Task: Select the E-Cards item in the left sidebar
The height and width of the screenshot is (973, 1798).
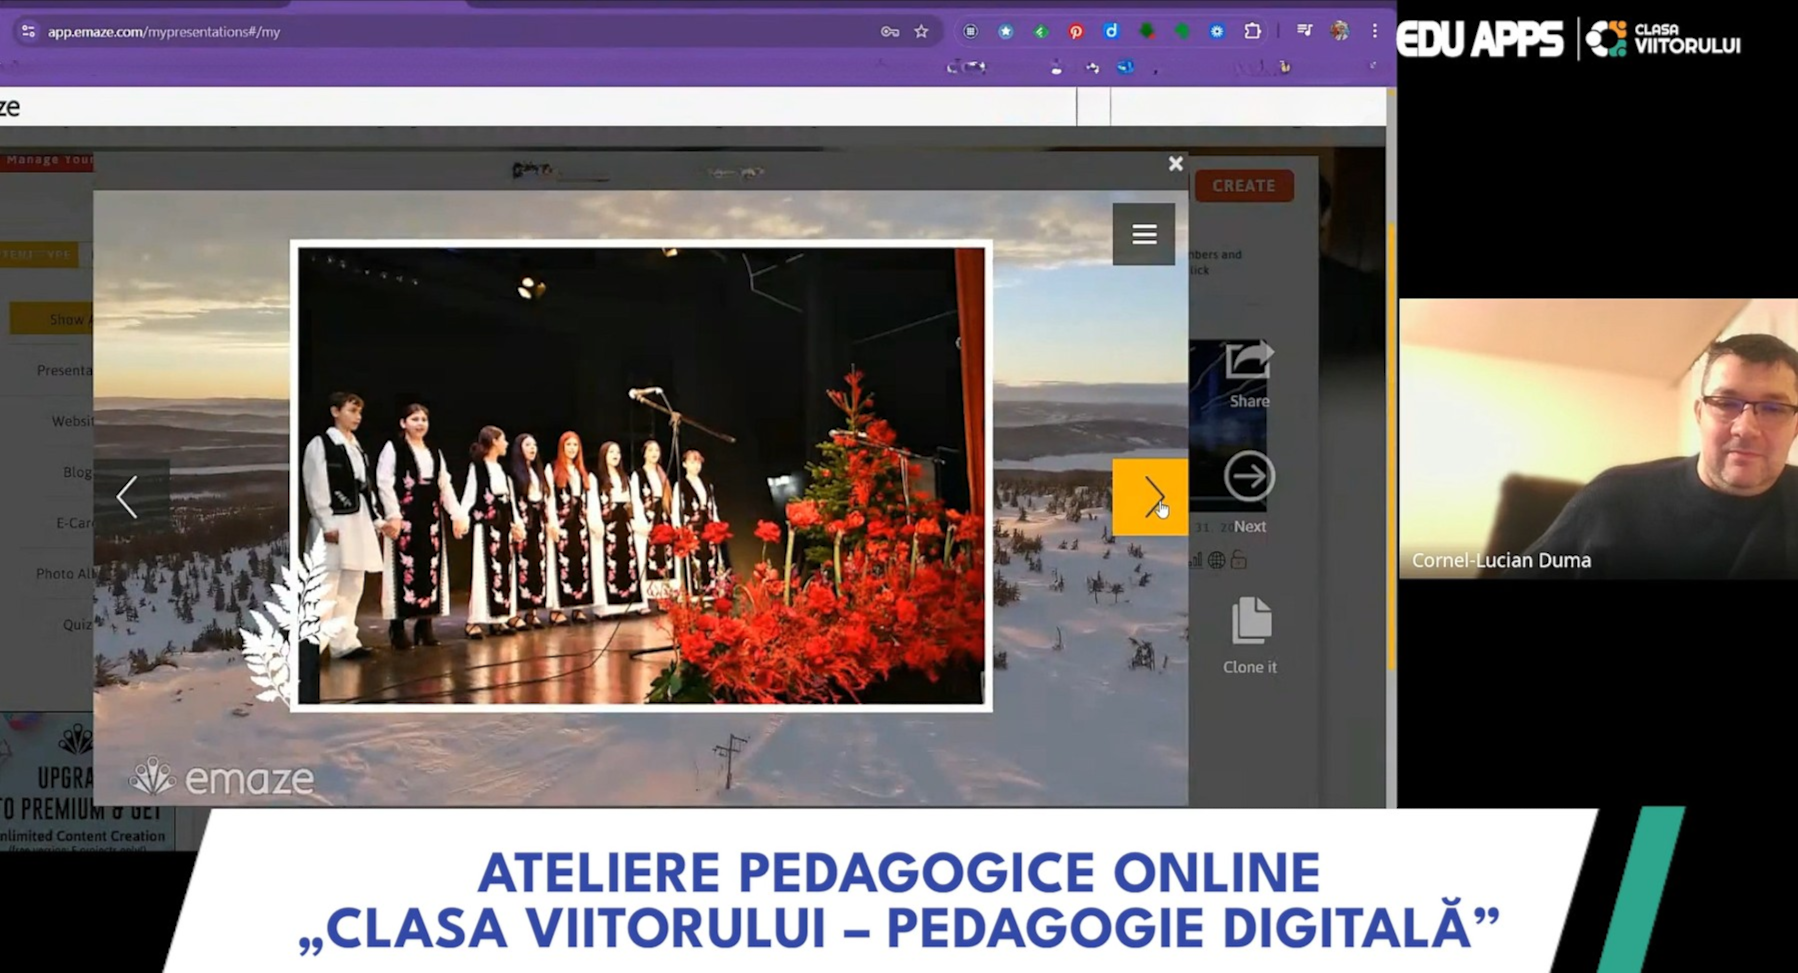Action: pyautogui.click(x=74, y=522)
